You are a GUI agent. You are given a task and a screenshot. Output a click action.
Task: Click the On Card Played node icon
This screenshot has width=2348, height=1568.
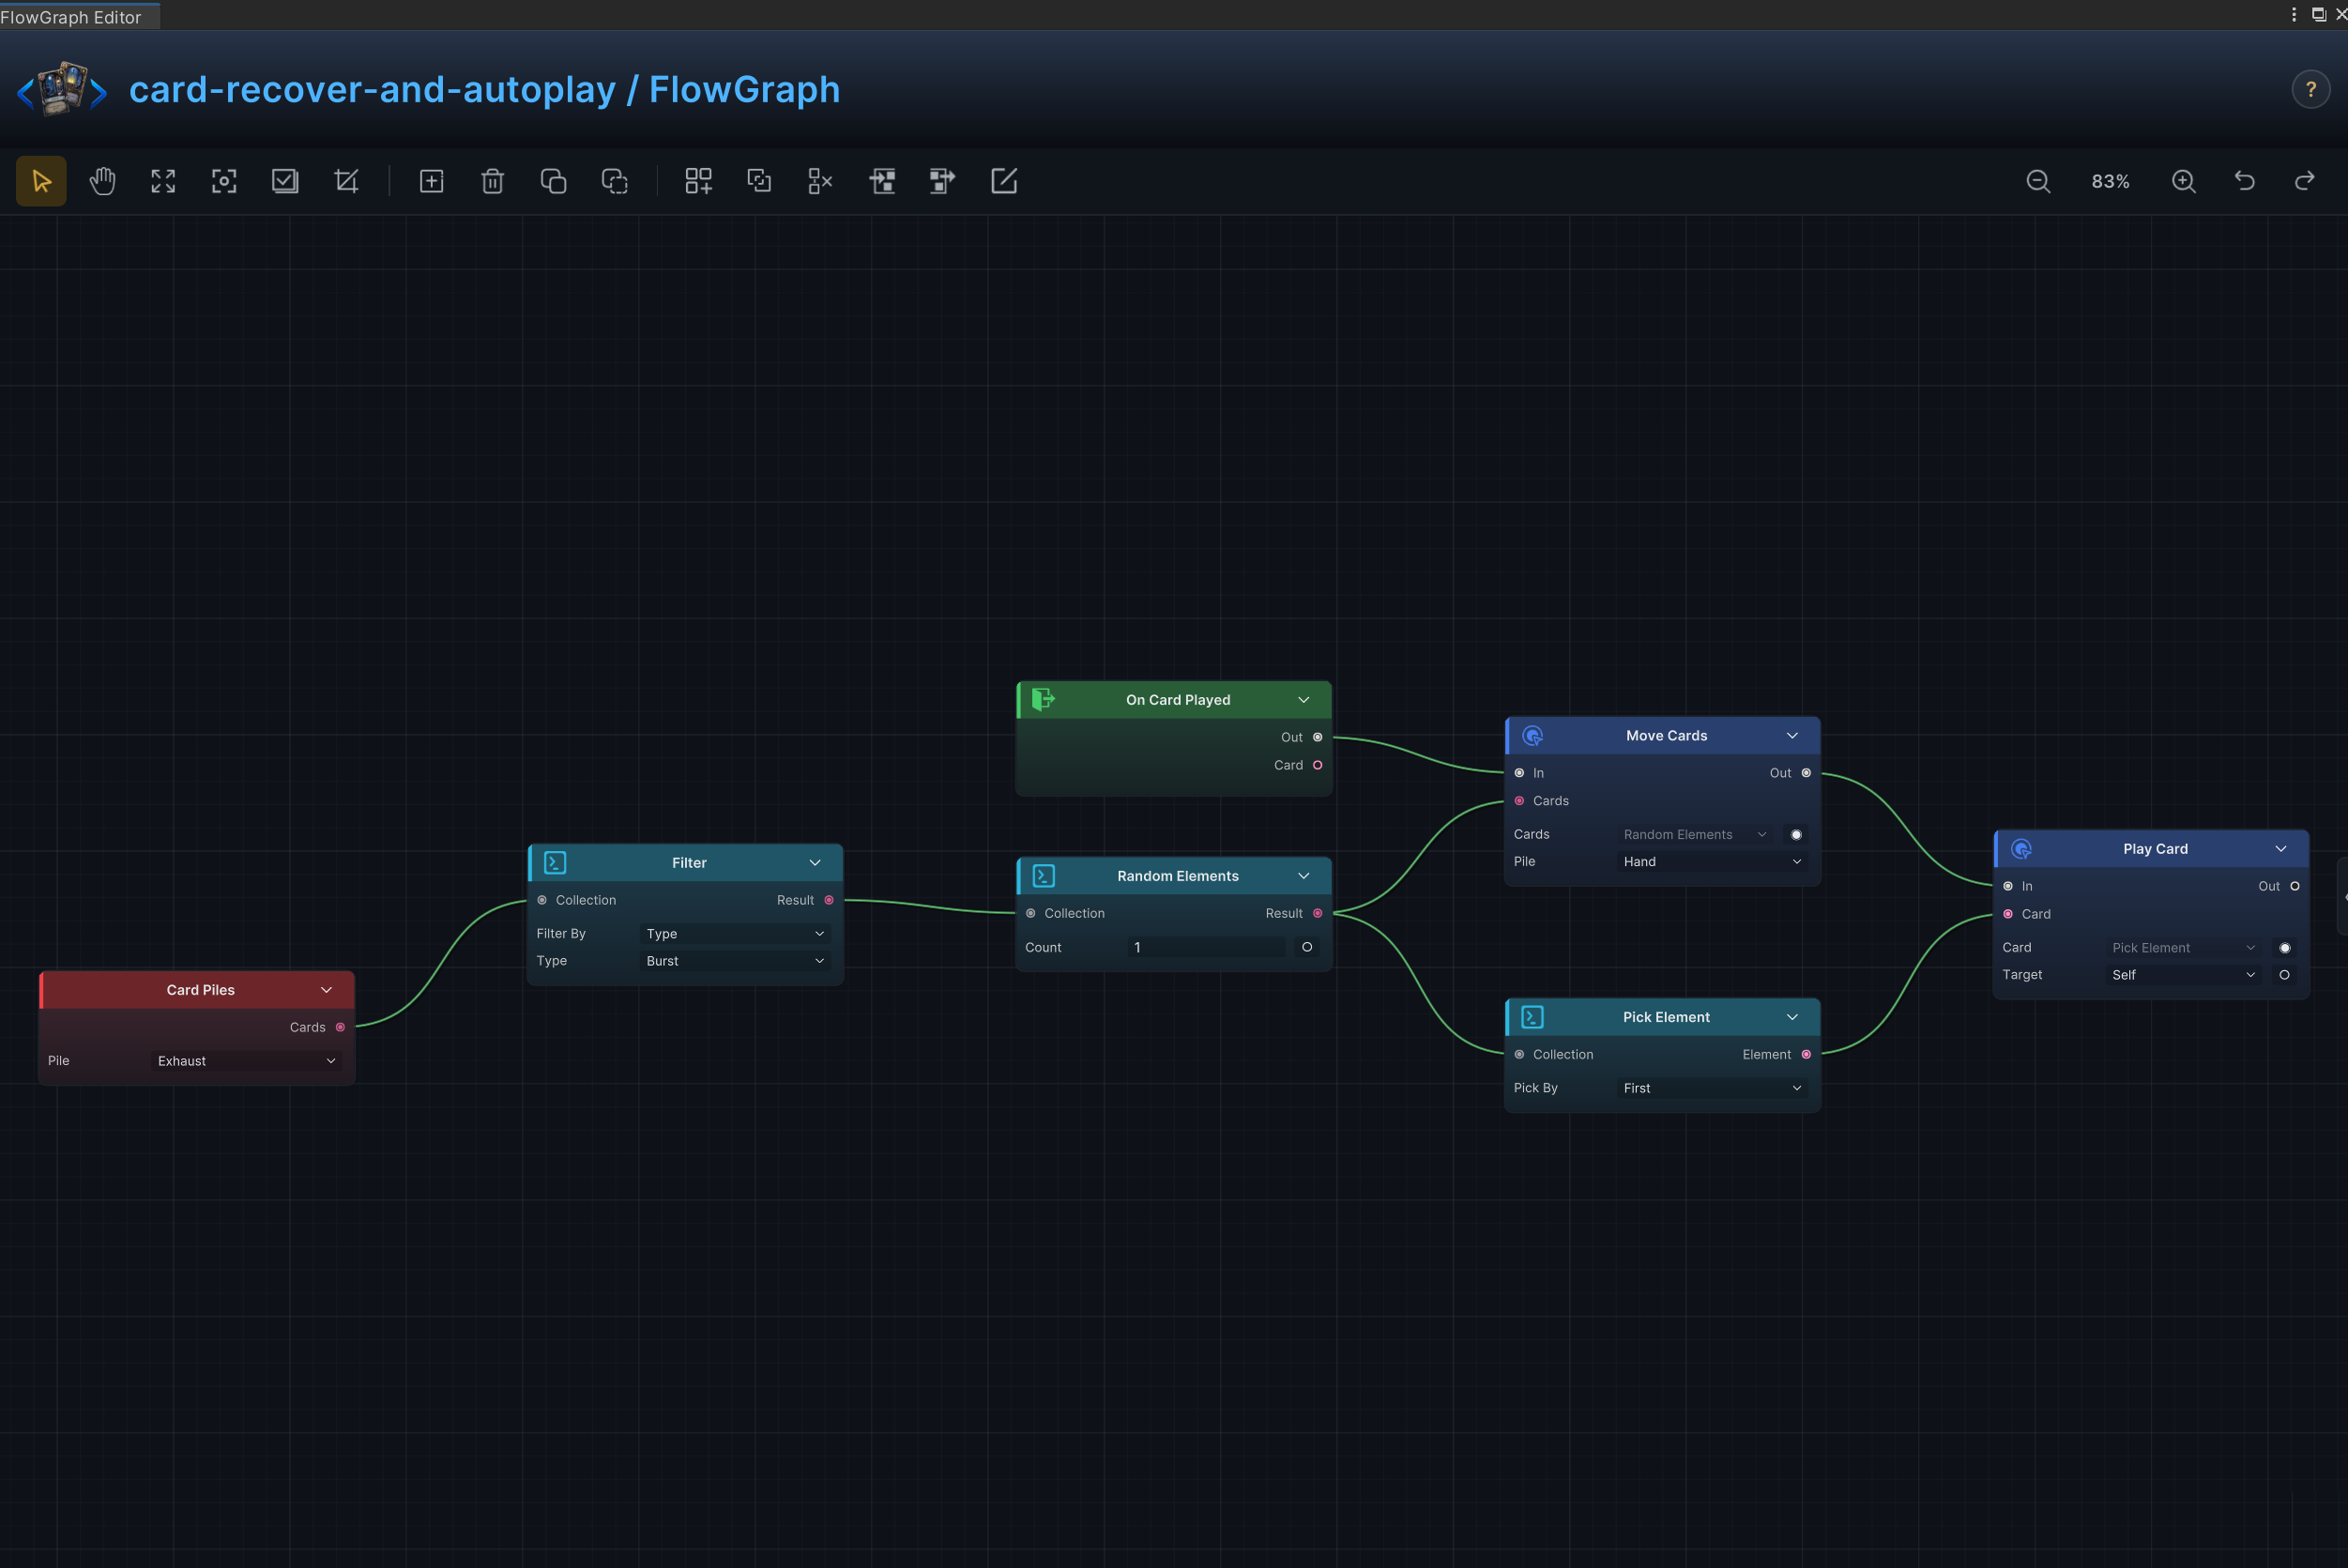[1042, 699]
